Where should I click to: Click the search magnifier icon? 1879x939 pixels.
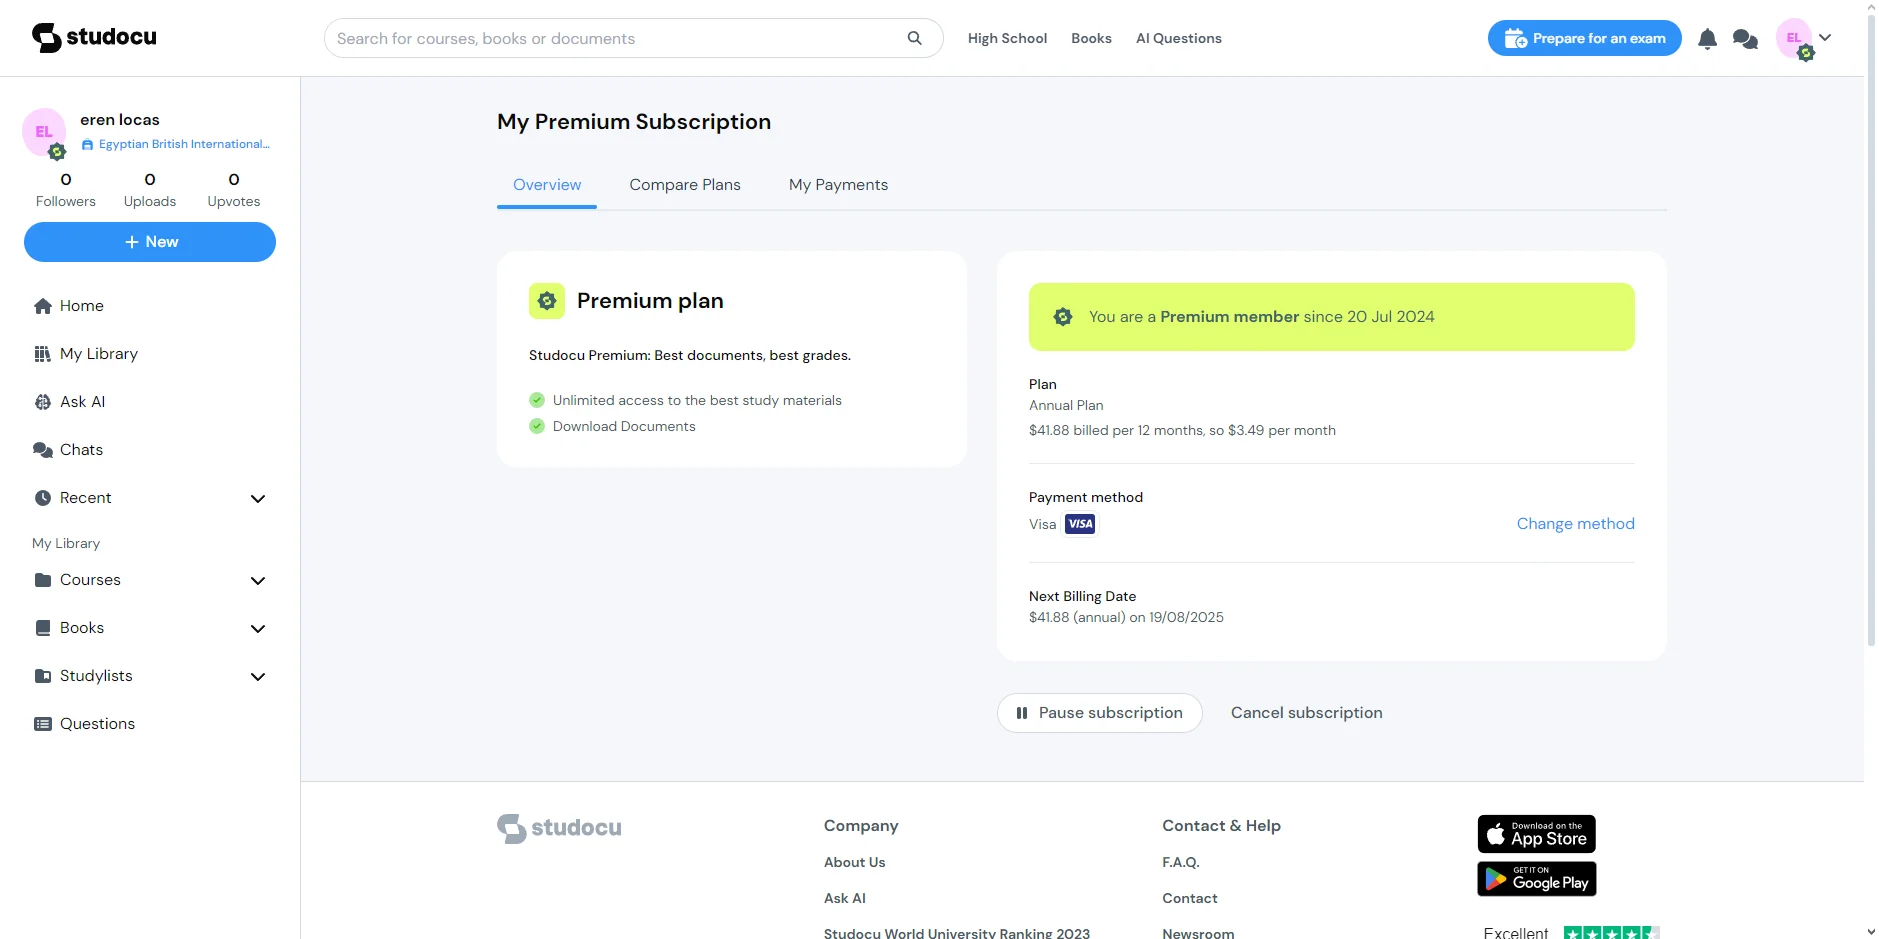(914, 38)
